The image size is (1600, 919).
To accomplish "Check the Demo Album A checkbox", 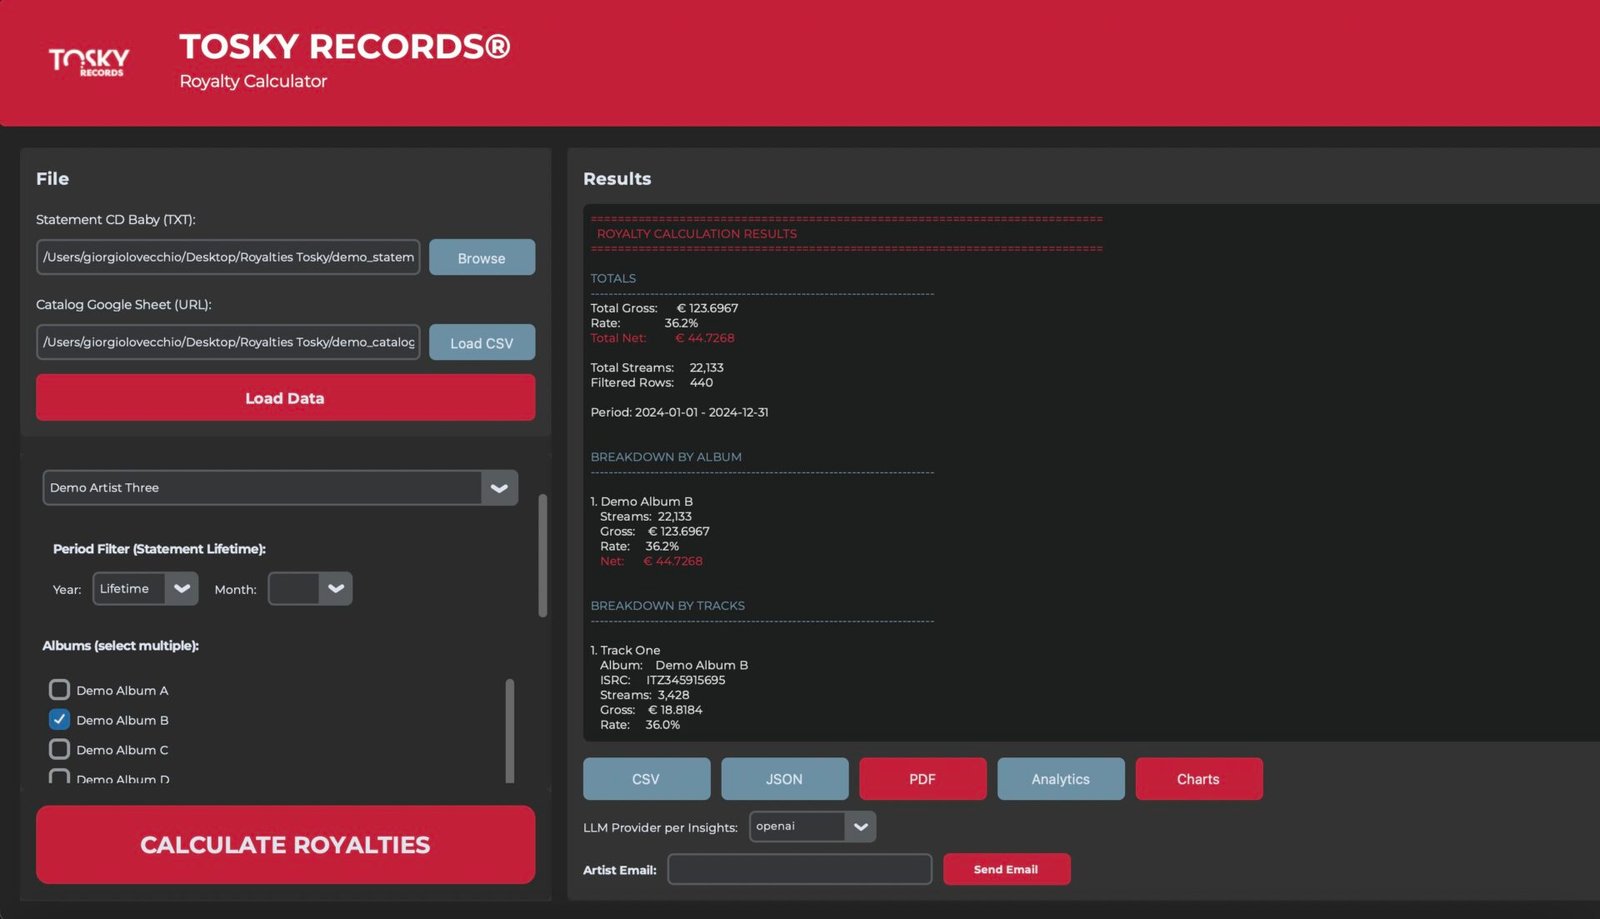I will pos(59,689).
